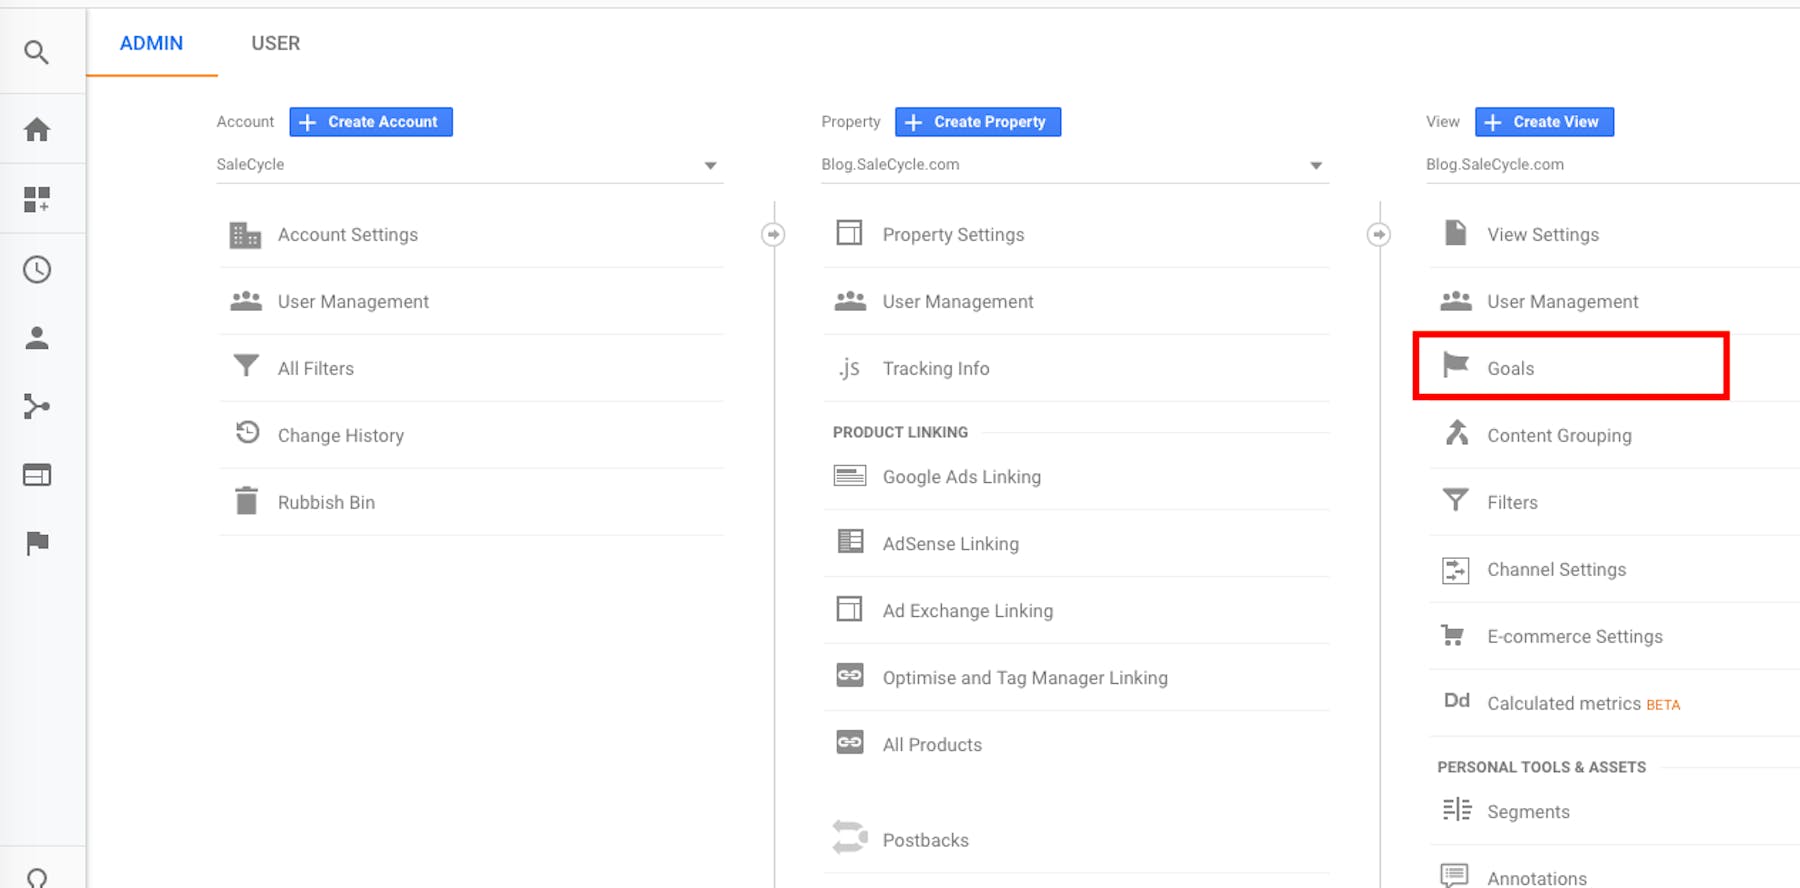
Task: Click arrow button between Account and Property columns
Action: [773, 235]
